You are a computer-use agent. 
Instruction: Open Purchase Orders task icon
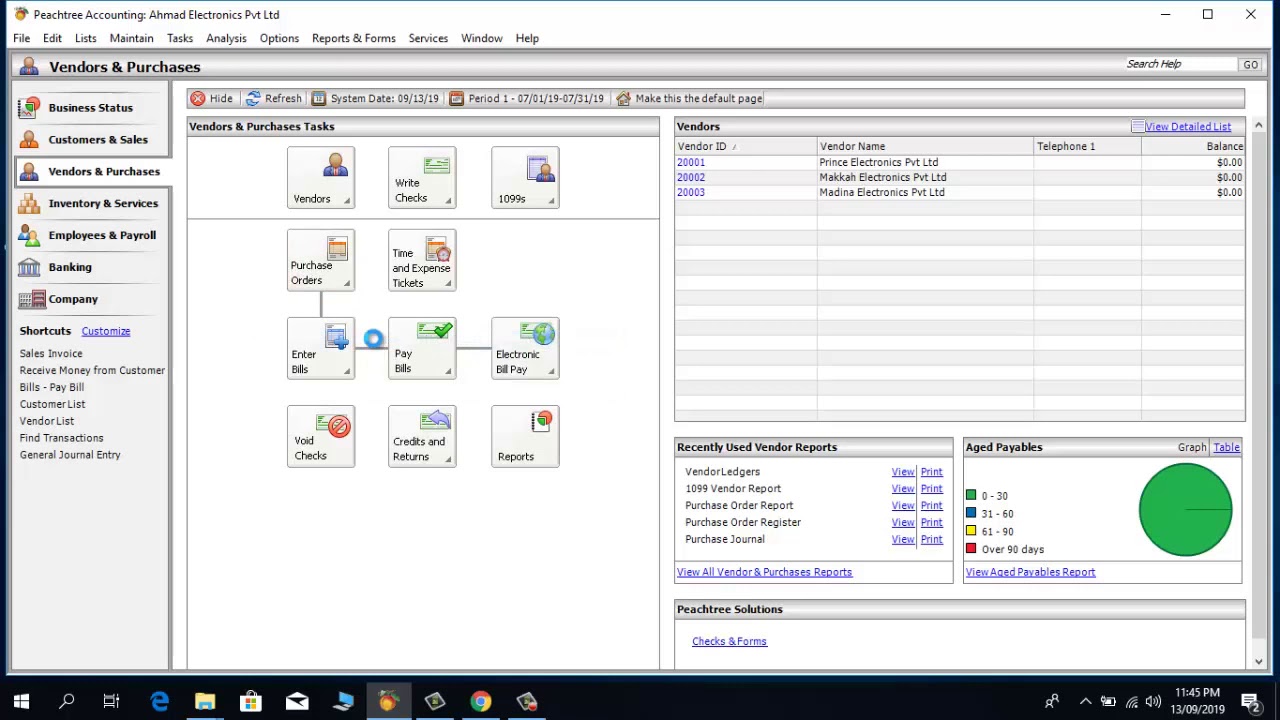click(320, 260)
